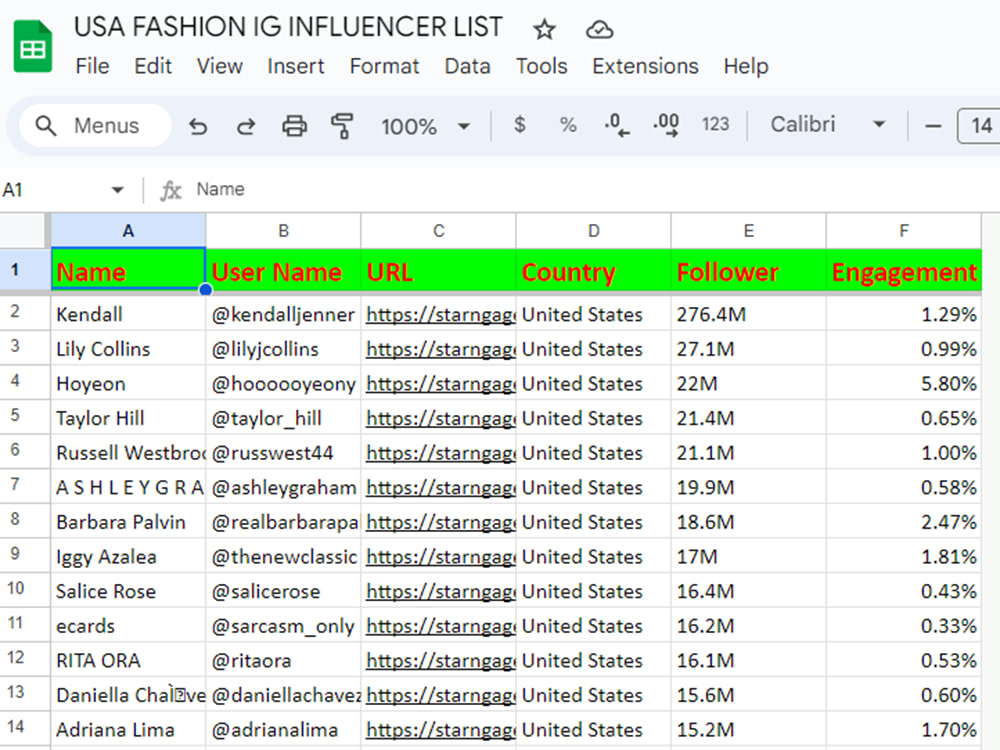Open the Google Sheets home icon

coord(33,46)
